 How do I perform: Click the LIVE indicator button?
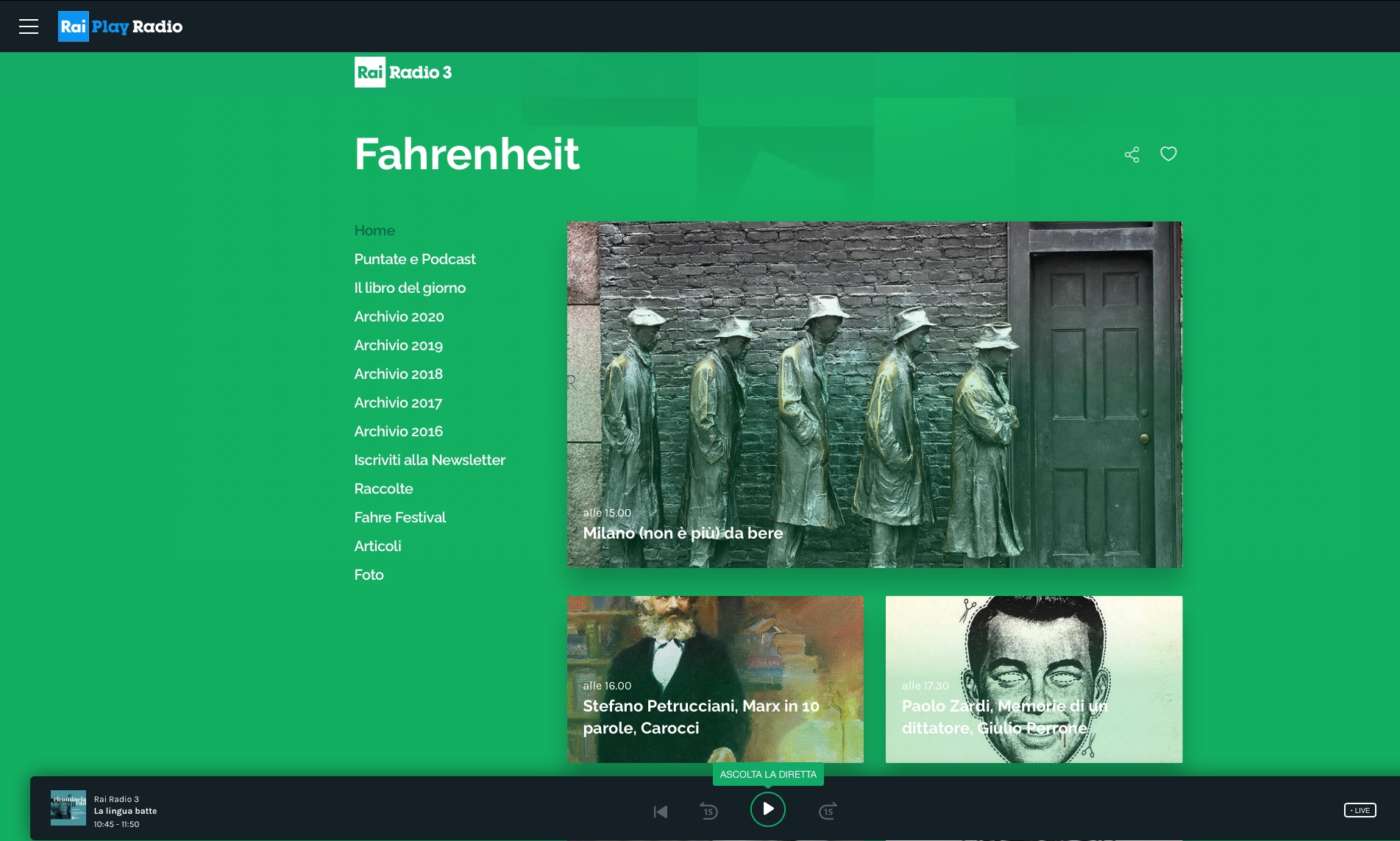click(x=1360, y=810)
